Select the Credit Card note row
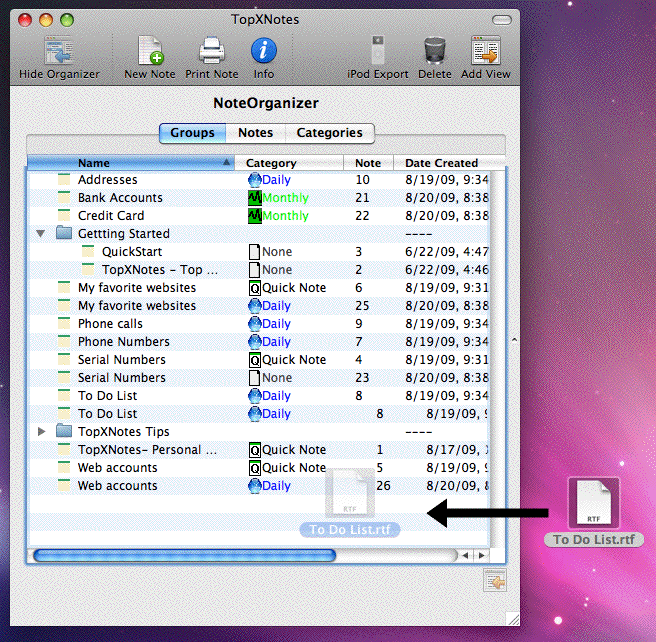The height and width of the screenshot is (642, 656). click(259, 216)
